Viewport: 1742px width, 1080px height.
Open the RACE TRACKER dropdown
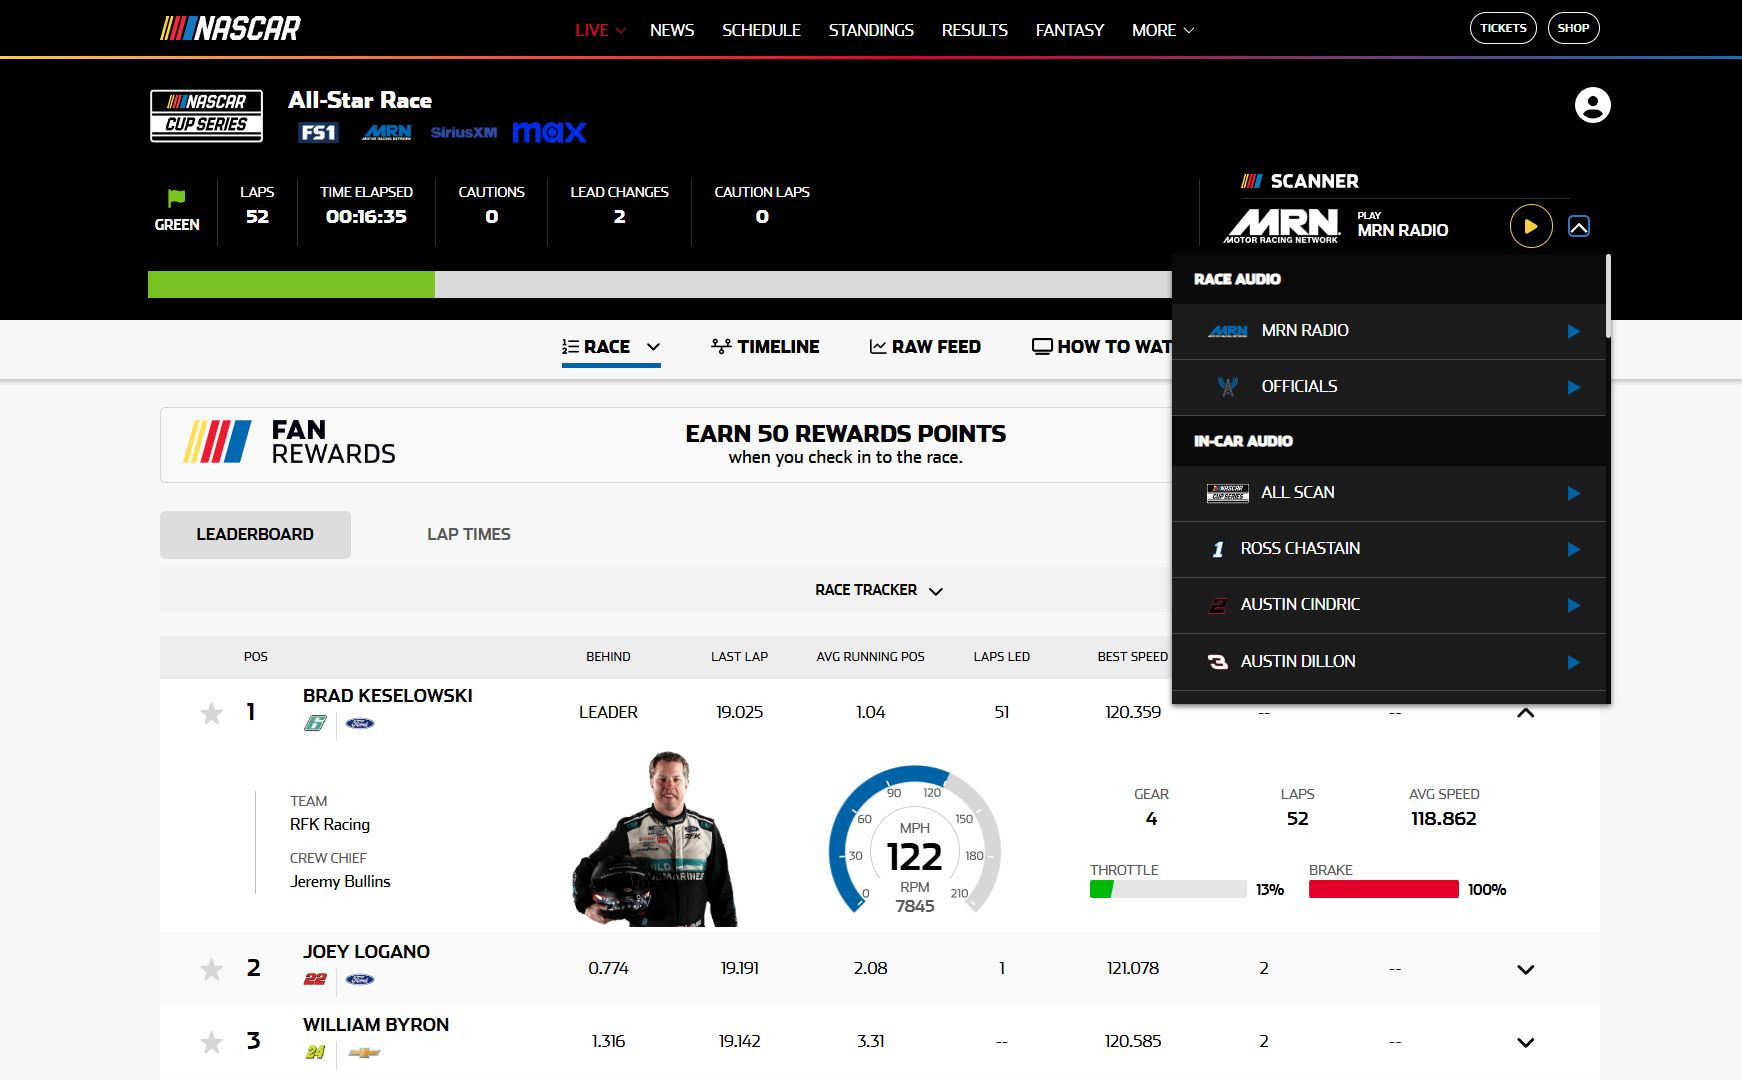(x=879, y=590)
